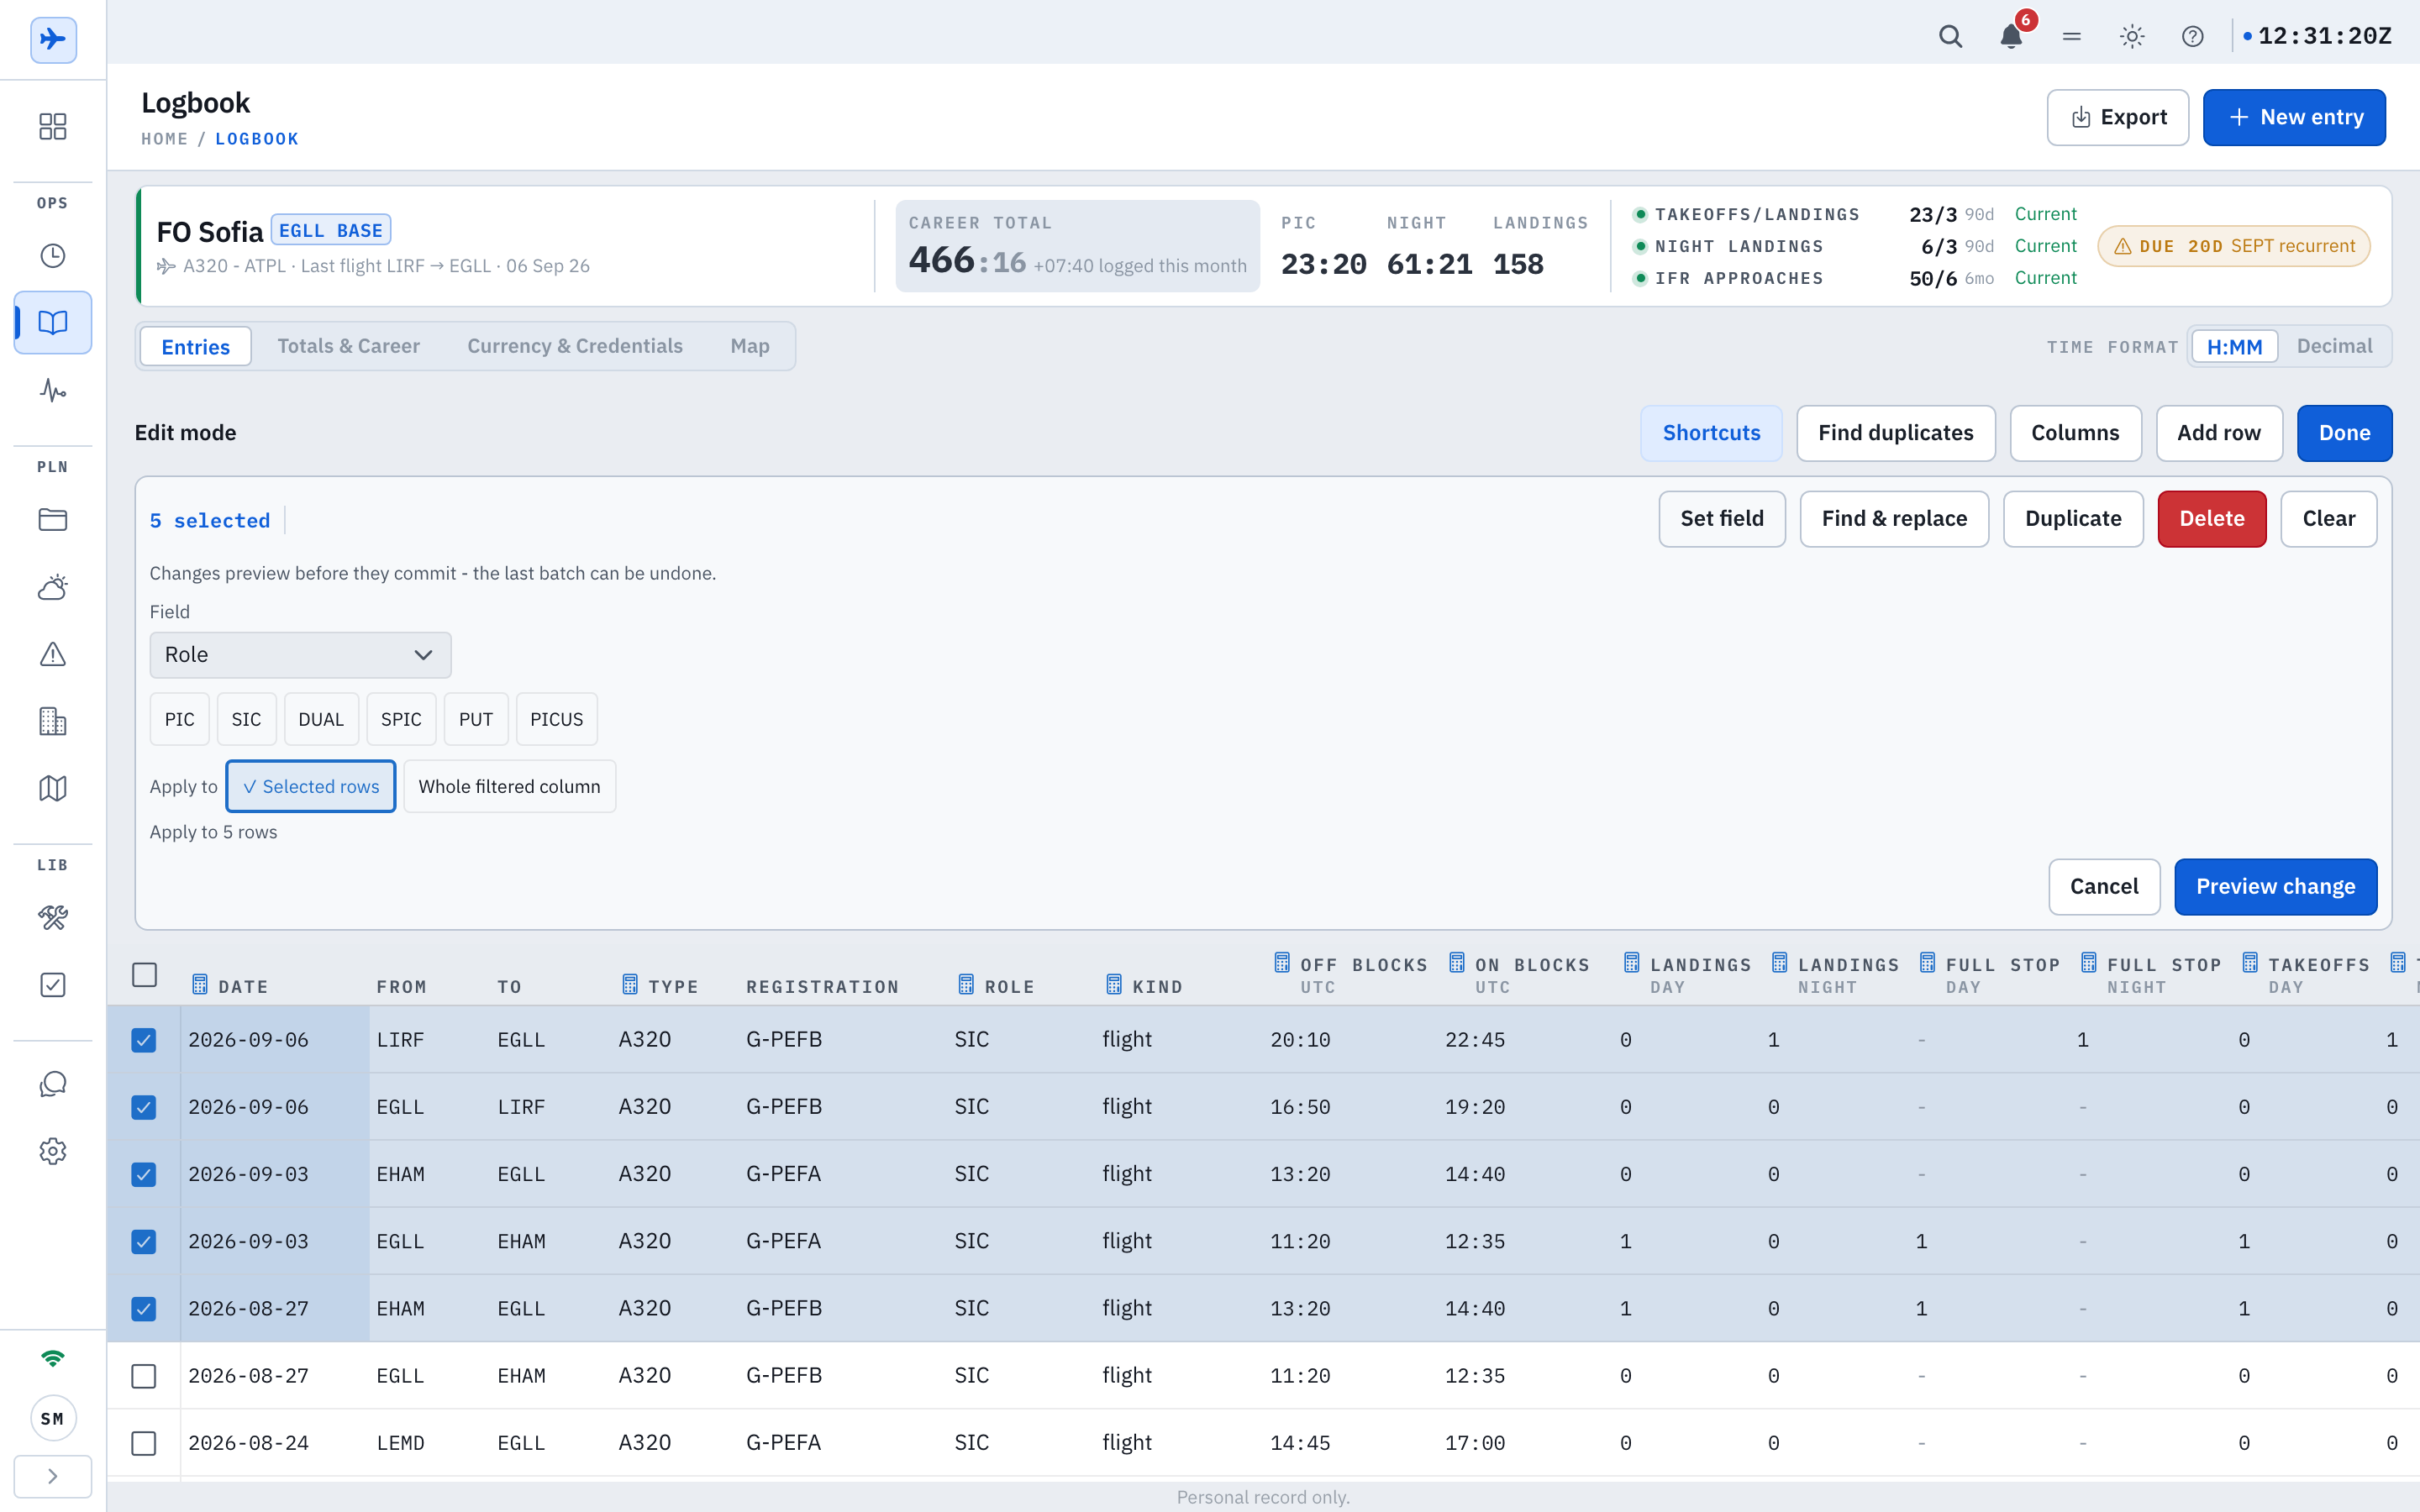
Task: Toggle the select-all header checkbox
Action: 145,975
